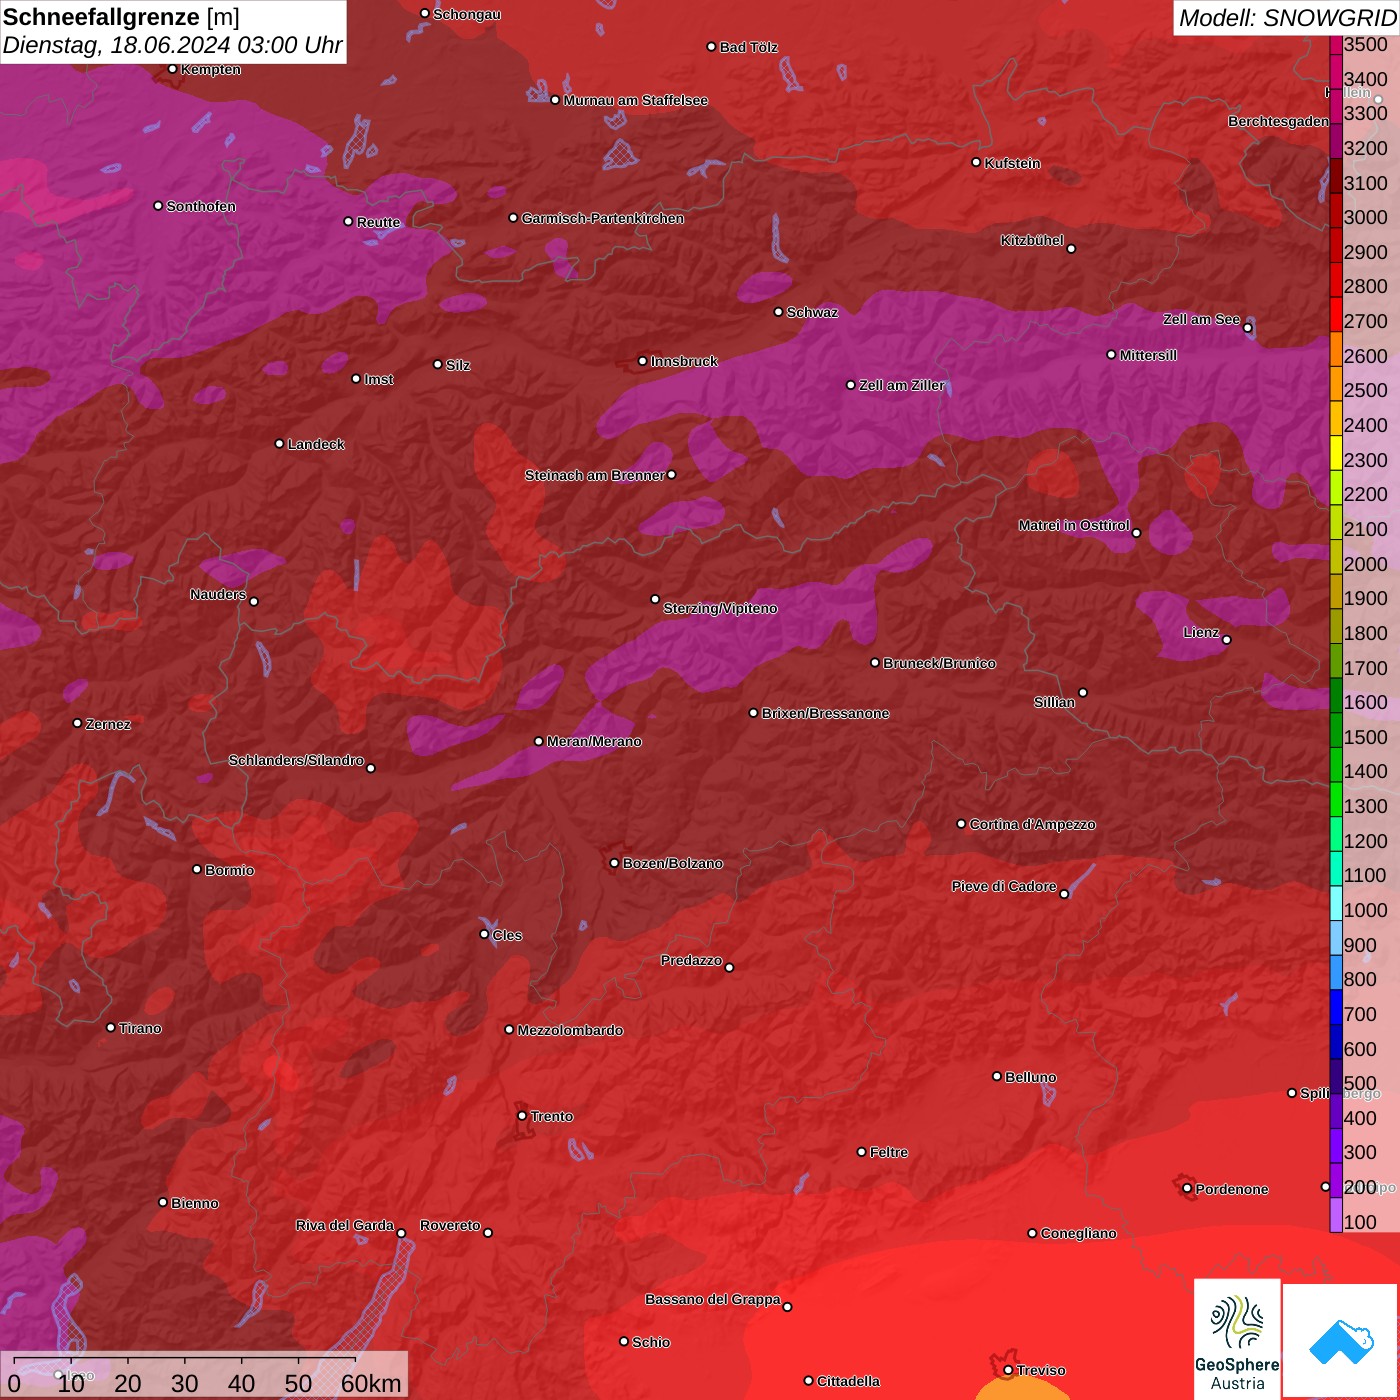1400x1400 pixels.
Task: Click the legend value '2000'
Action: [1366, 564]
